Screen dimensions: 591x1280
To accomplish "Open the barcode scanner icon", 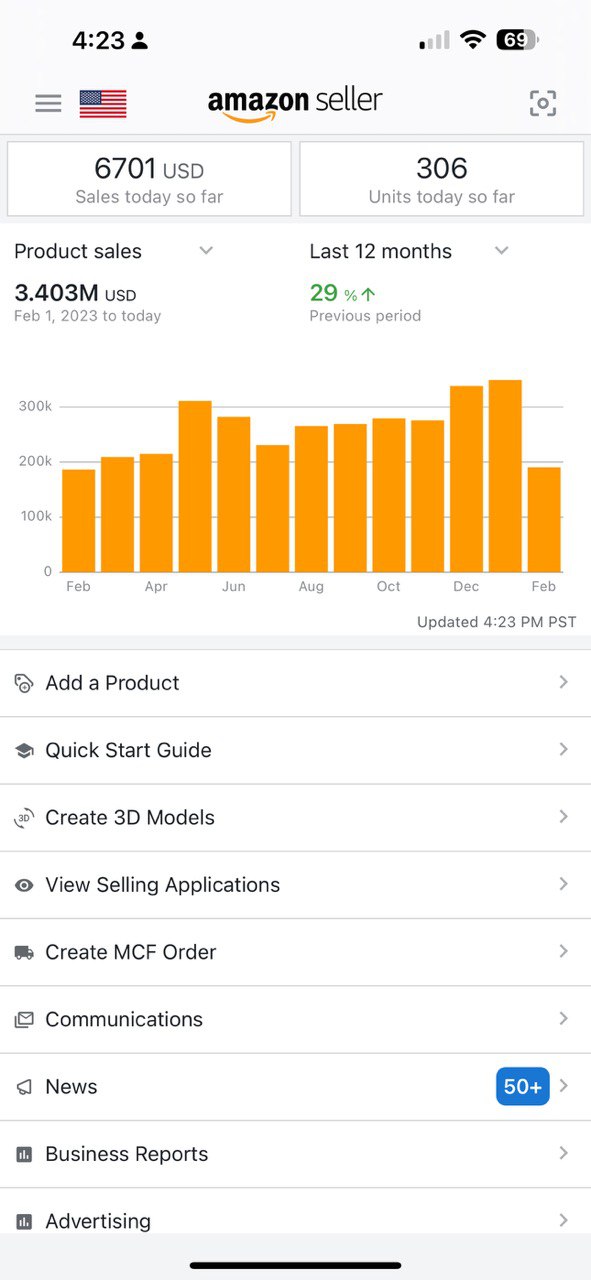I will tap(543, 103).
